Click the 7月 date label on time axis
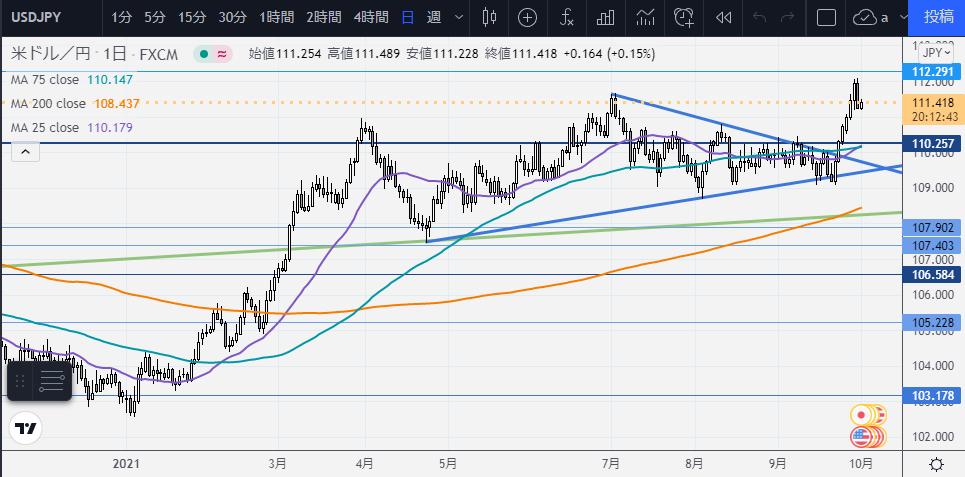 611,463
